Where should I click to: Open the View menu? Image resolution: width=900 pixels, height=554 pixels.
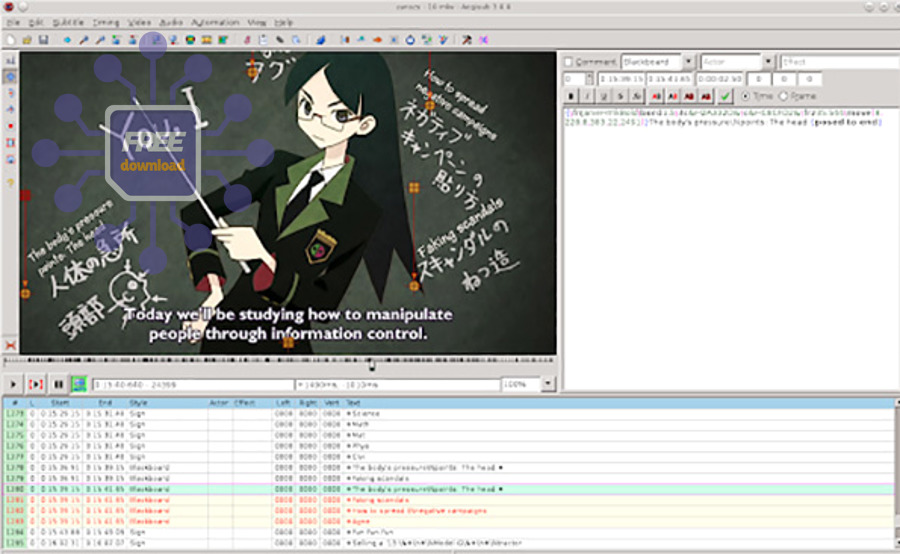click(257, 22)
